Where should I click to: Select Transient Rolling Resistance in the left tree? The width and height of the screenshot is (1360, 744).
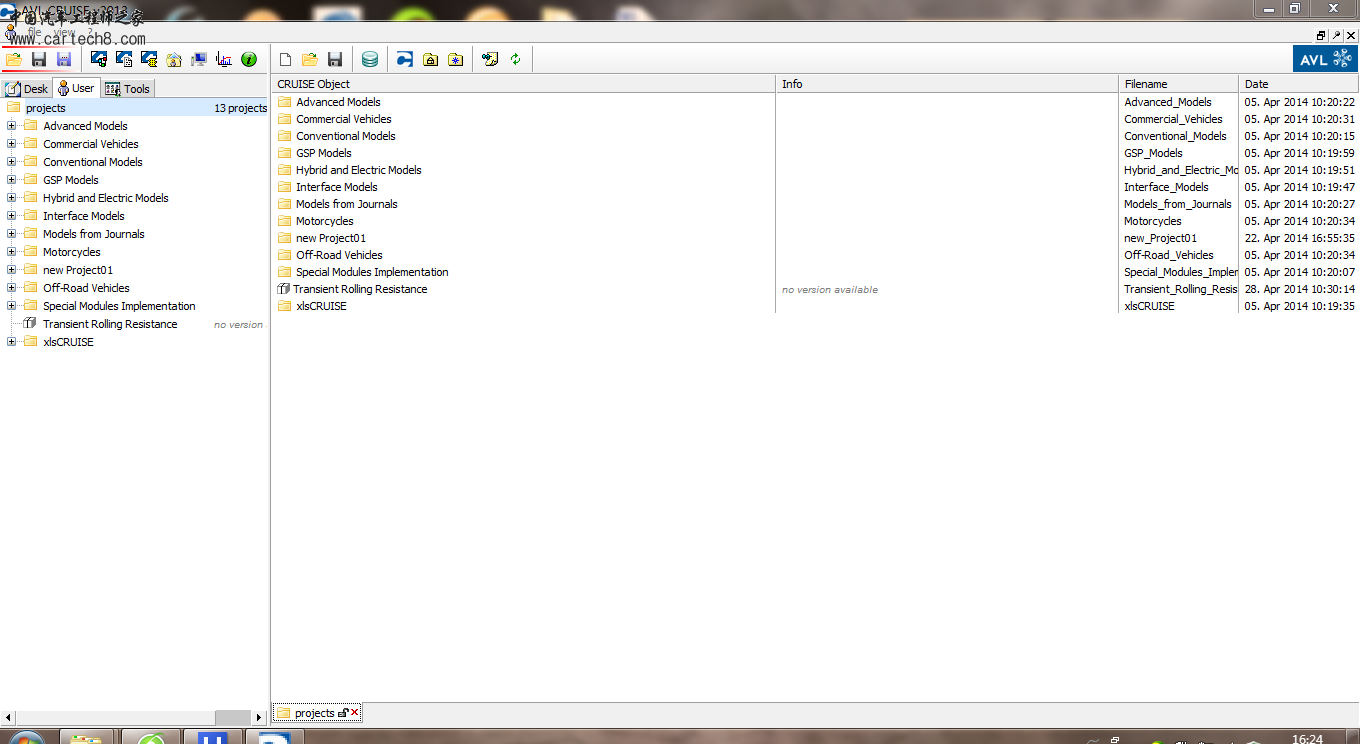(x=110, y=324)
